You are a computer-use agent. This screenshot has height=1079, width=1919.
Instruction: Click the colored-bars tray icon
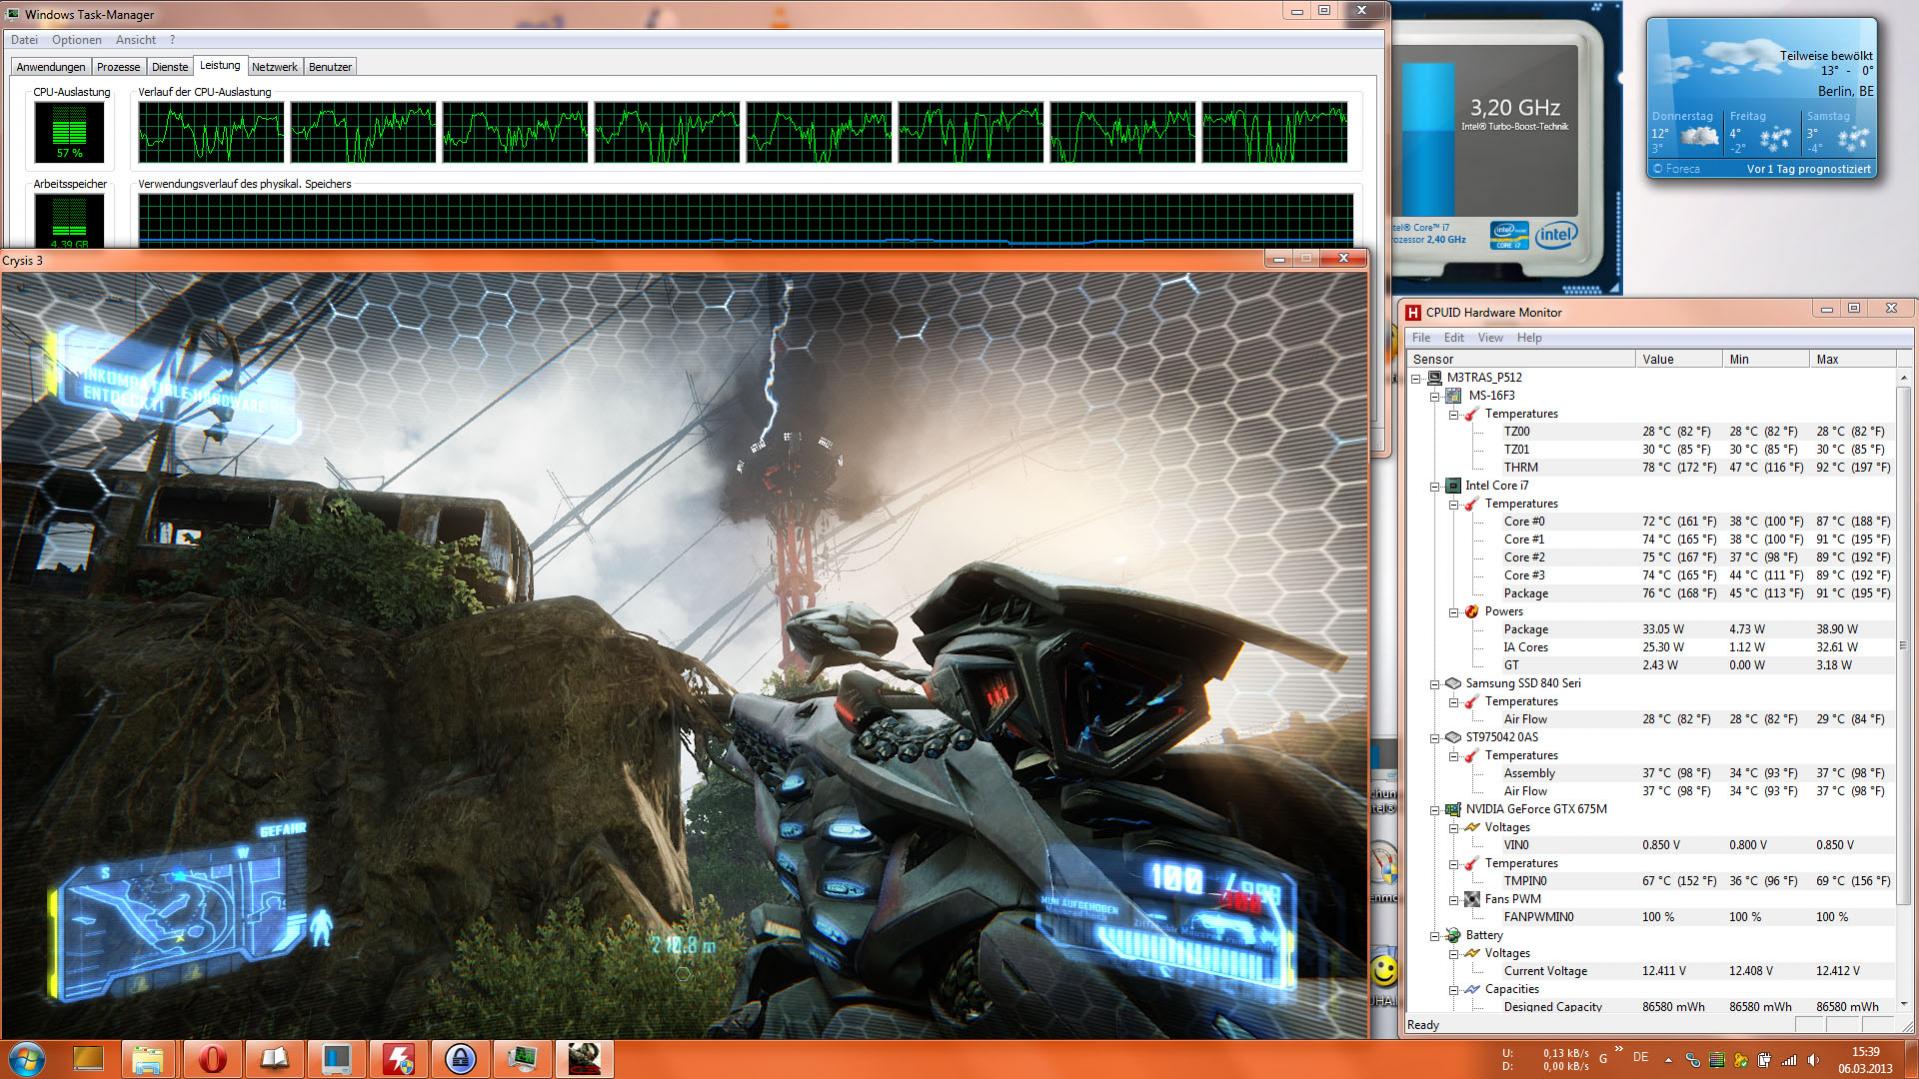[1717, 1060]
